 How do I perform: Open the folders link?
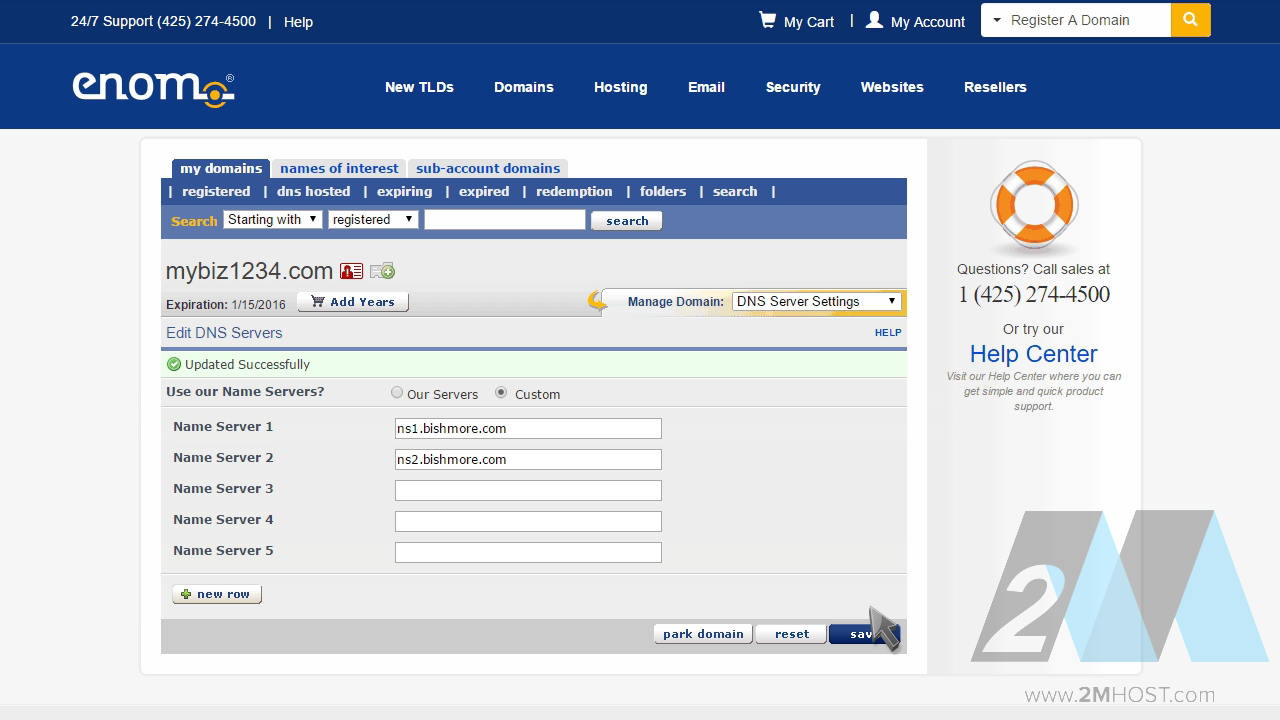(x=663, y=191)
